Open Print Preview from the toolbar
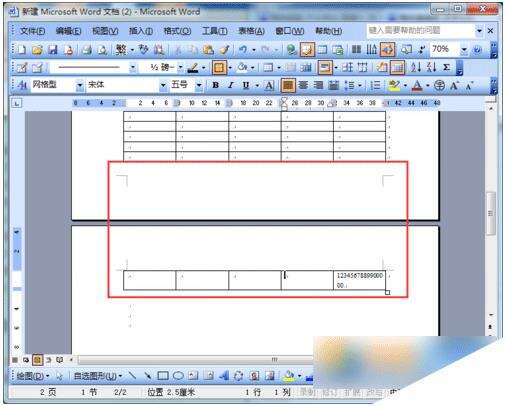The width and height of the screenshot is (505, 406). 102,50
